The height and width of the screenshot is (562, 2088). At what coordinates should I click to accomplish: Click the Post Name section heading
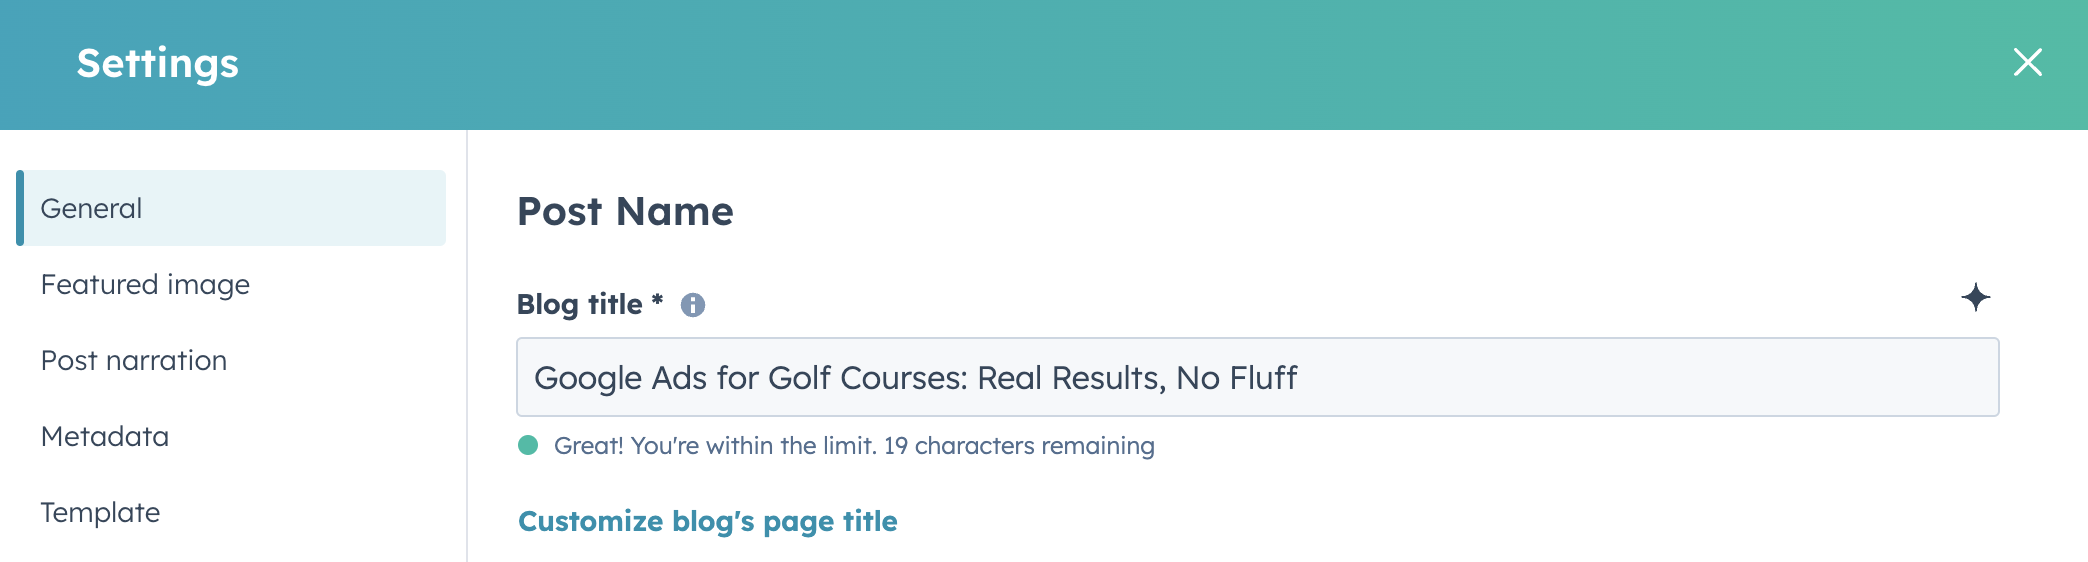625,211
